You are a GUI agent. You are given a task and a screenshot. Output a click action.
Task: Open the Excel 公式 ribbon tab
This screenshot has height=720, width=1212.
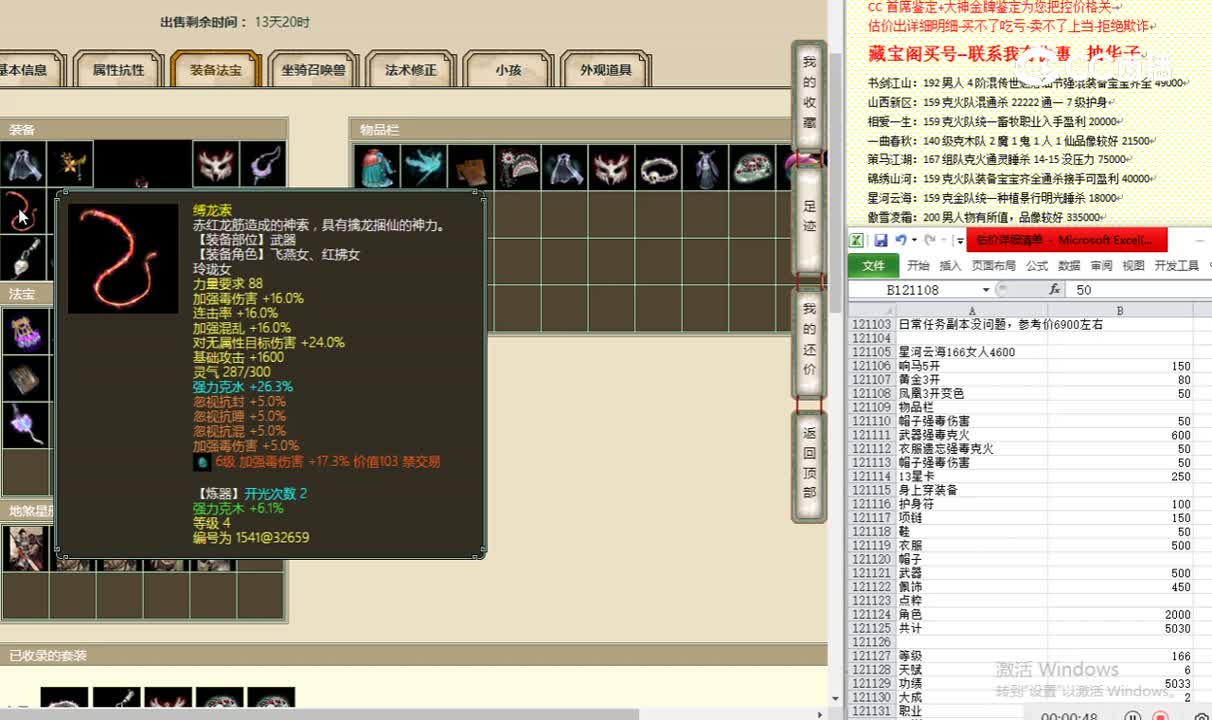1037,266
